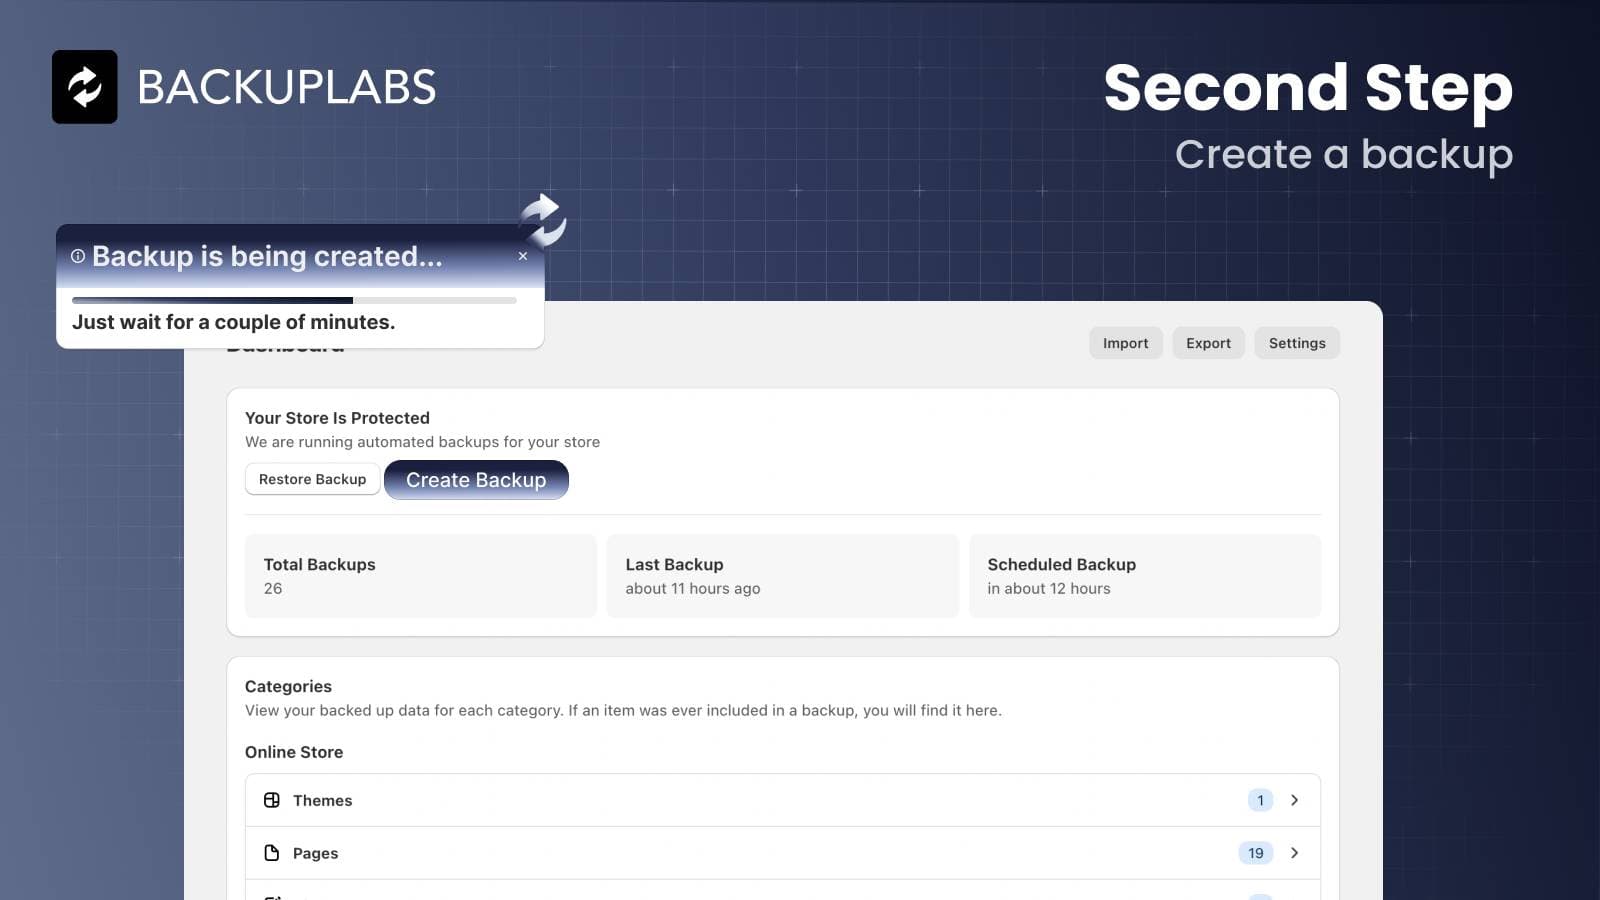Dismiss the backup being created notification
This screenshot has width=1600, height=900.
(x=523, y=256)
